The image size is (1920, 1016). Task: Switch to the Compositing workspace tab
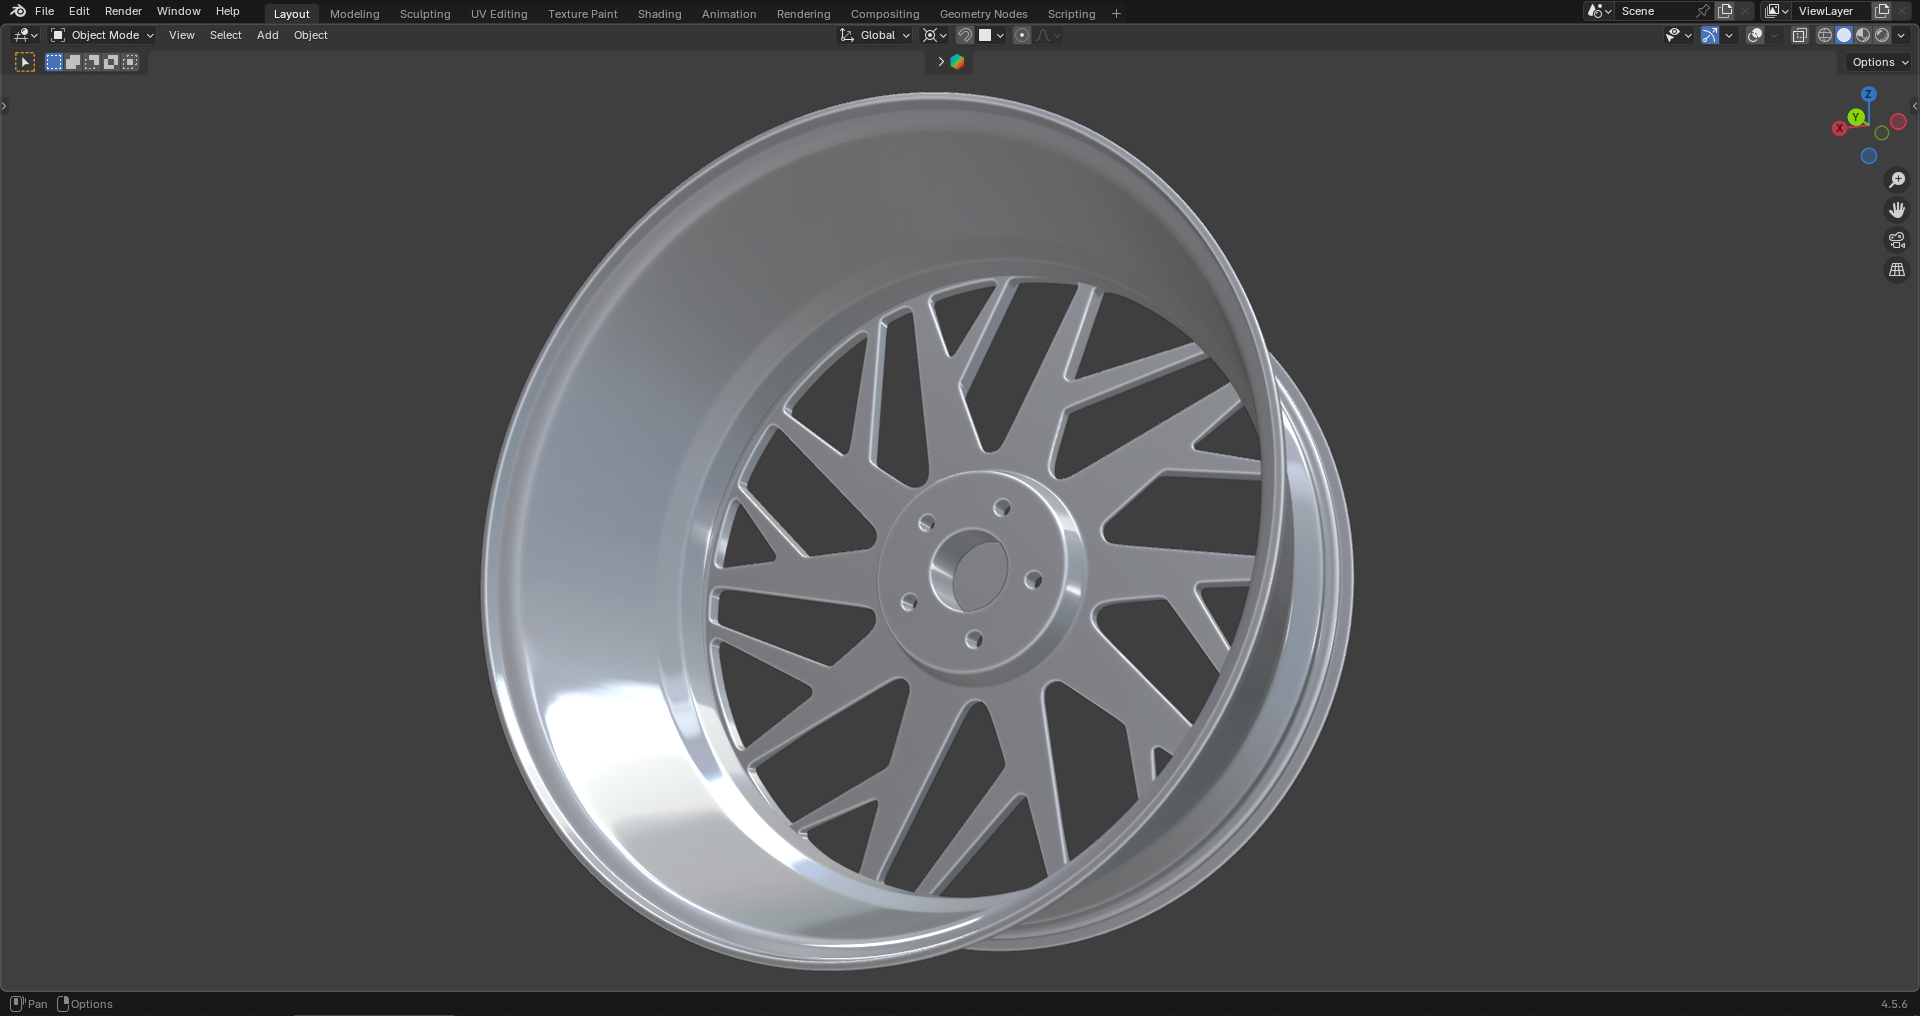(885, 14)
